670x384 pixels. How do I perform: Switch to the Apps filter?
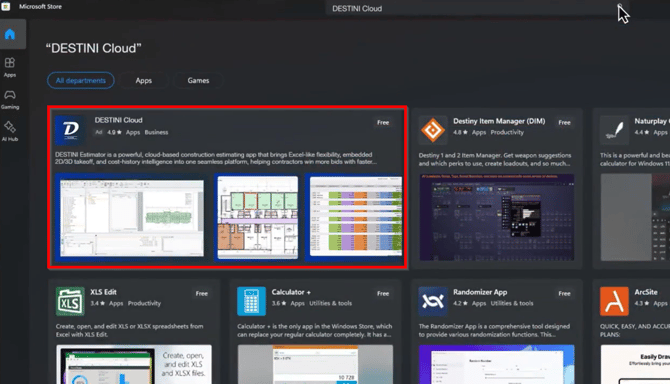tap(144, 80)
